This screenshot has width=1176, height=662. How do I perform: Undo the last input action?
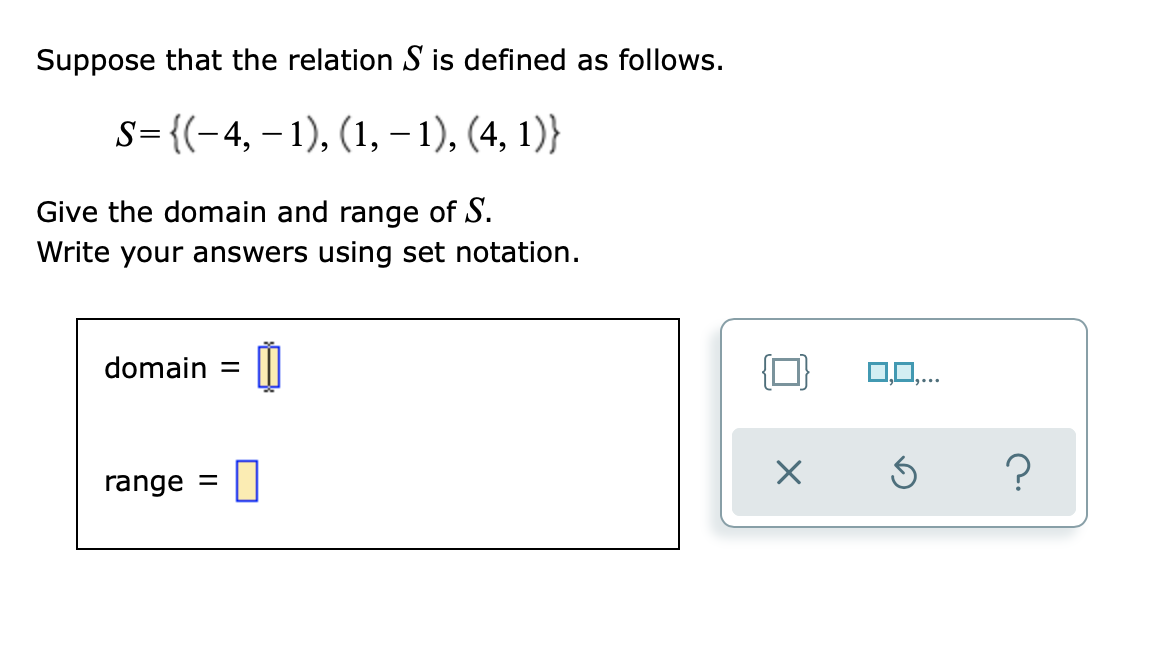[x=903, y=473]
